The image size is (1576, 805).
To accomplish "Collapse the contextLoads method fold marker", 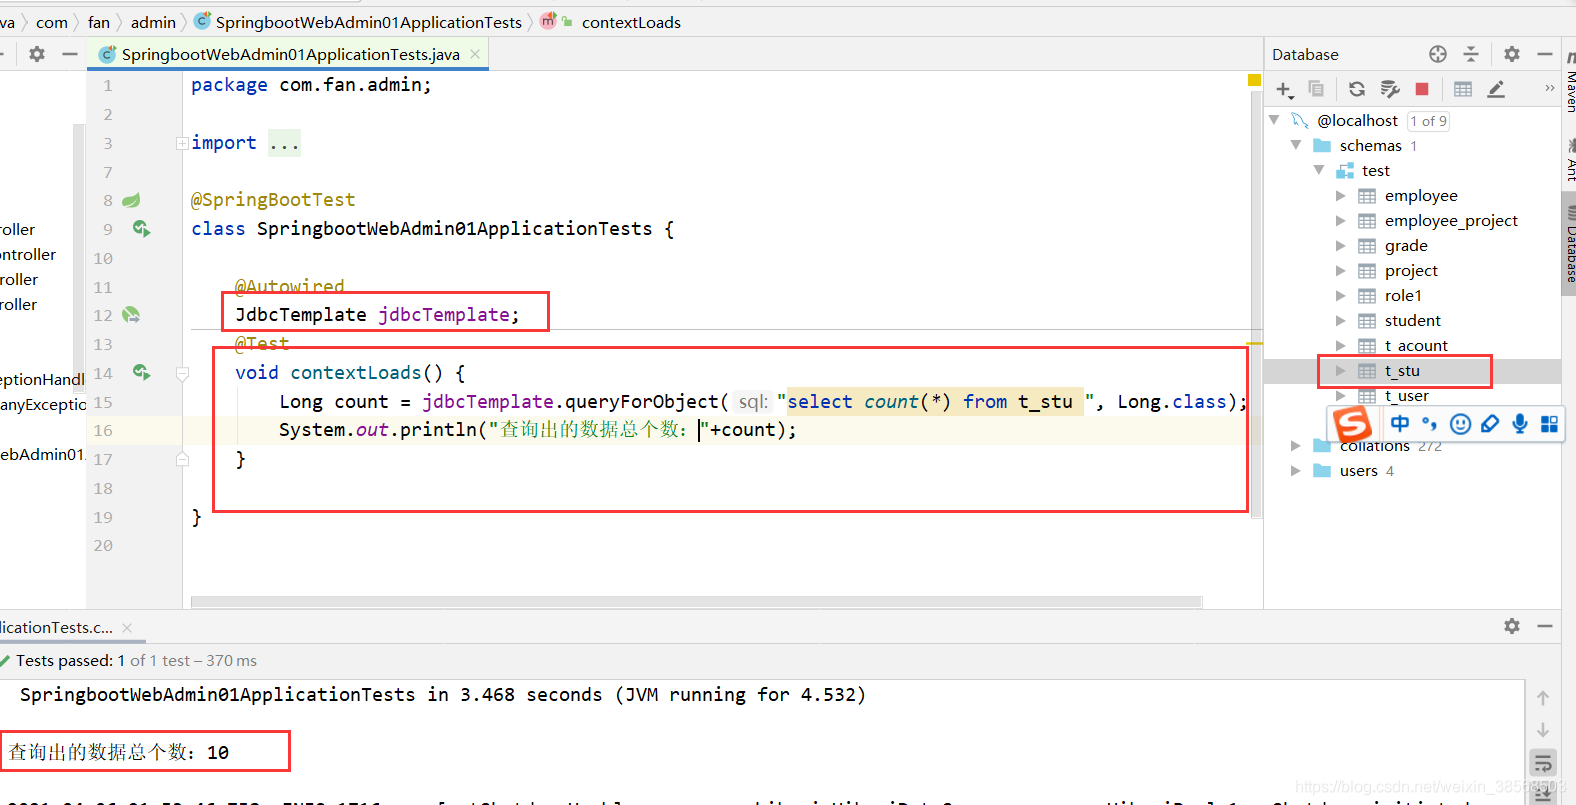I will [x=182, y=373].
